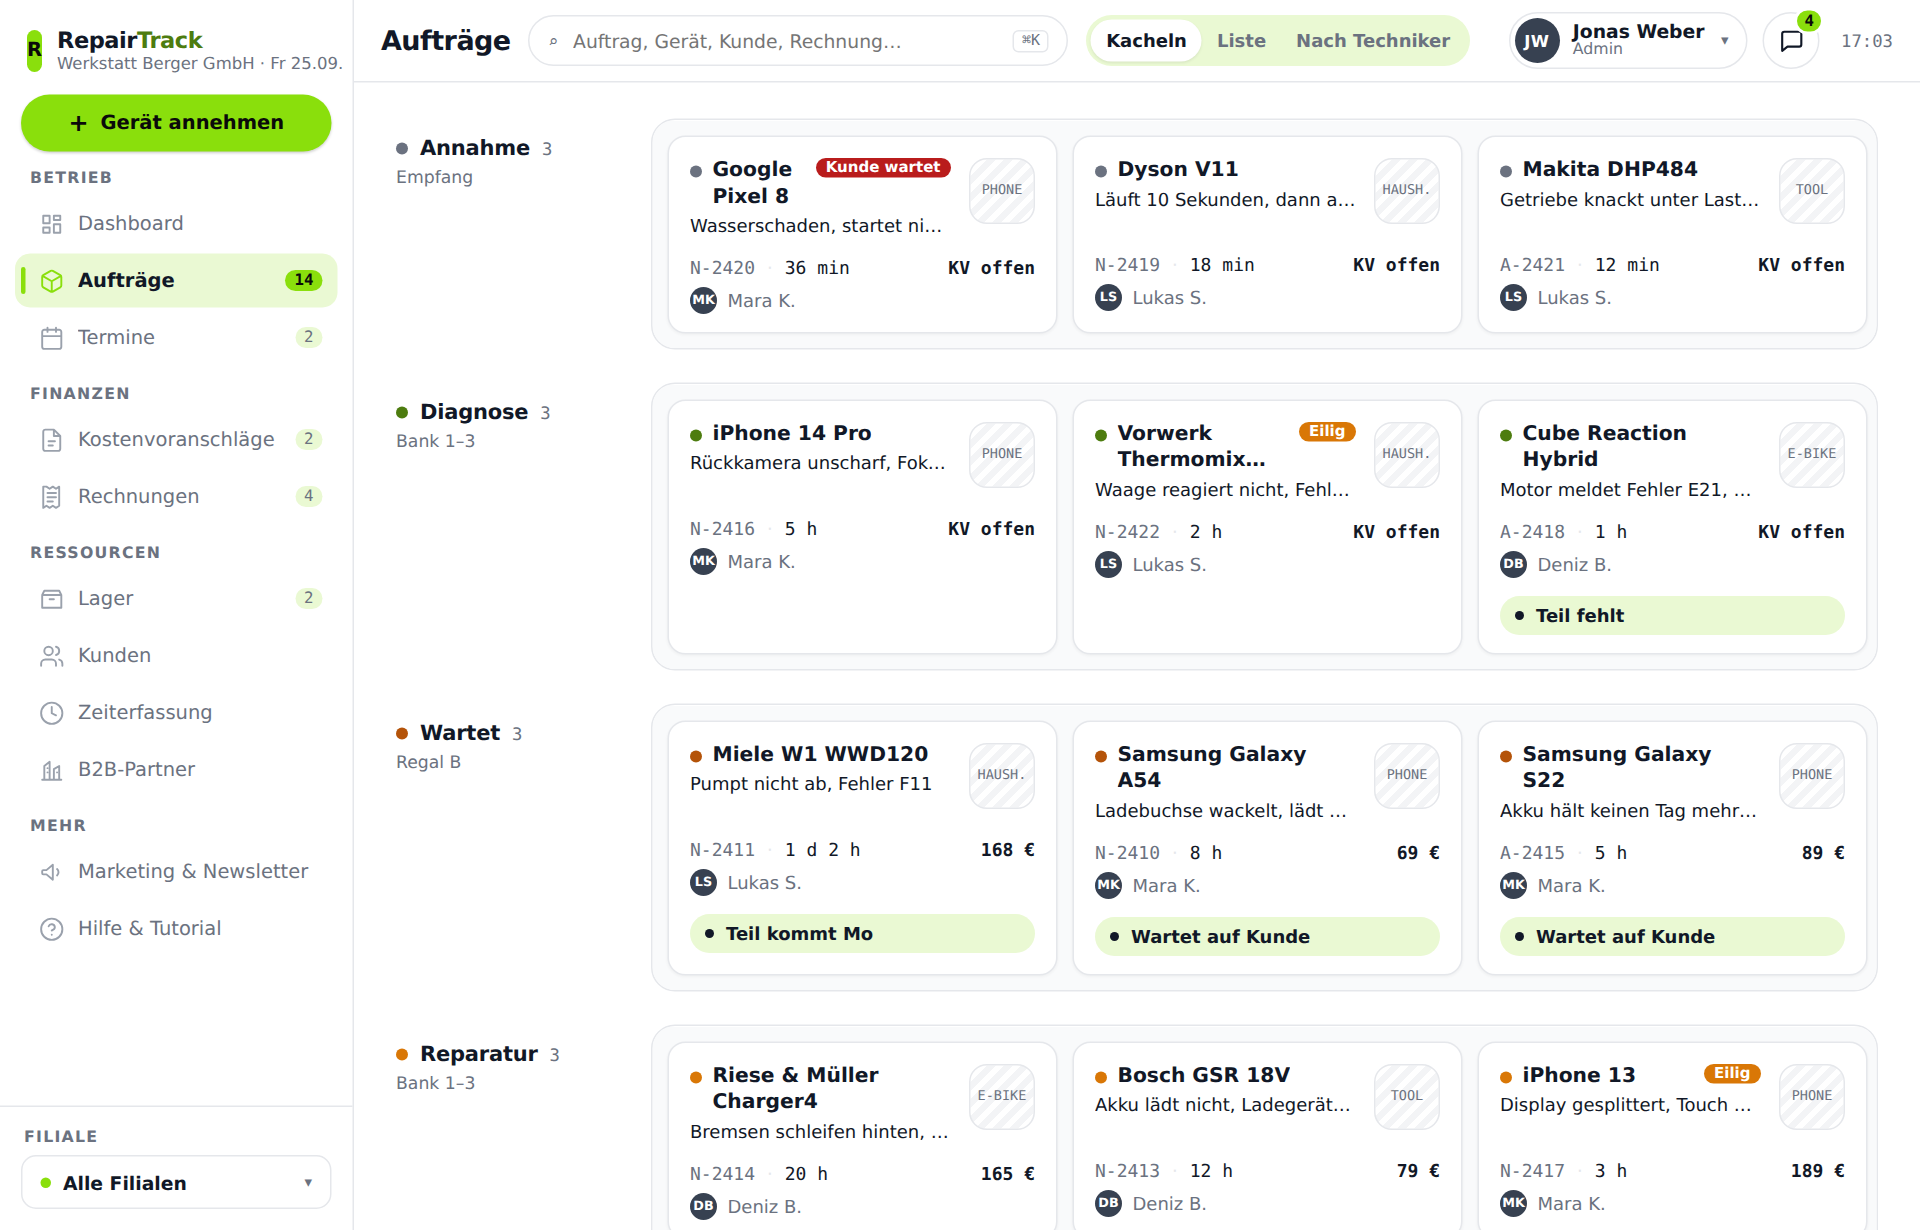The image size is (1920, 1230).
Task: Open Marketing & Newsletter in the sidebar
Action: click(176, 872)
